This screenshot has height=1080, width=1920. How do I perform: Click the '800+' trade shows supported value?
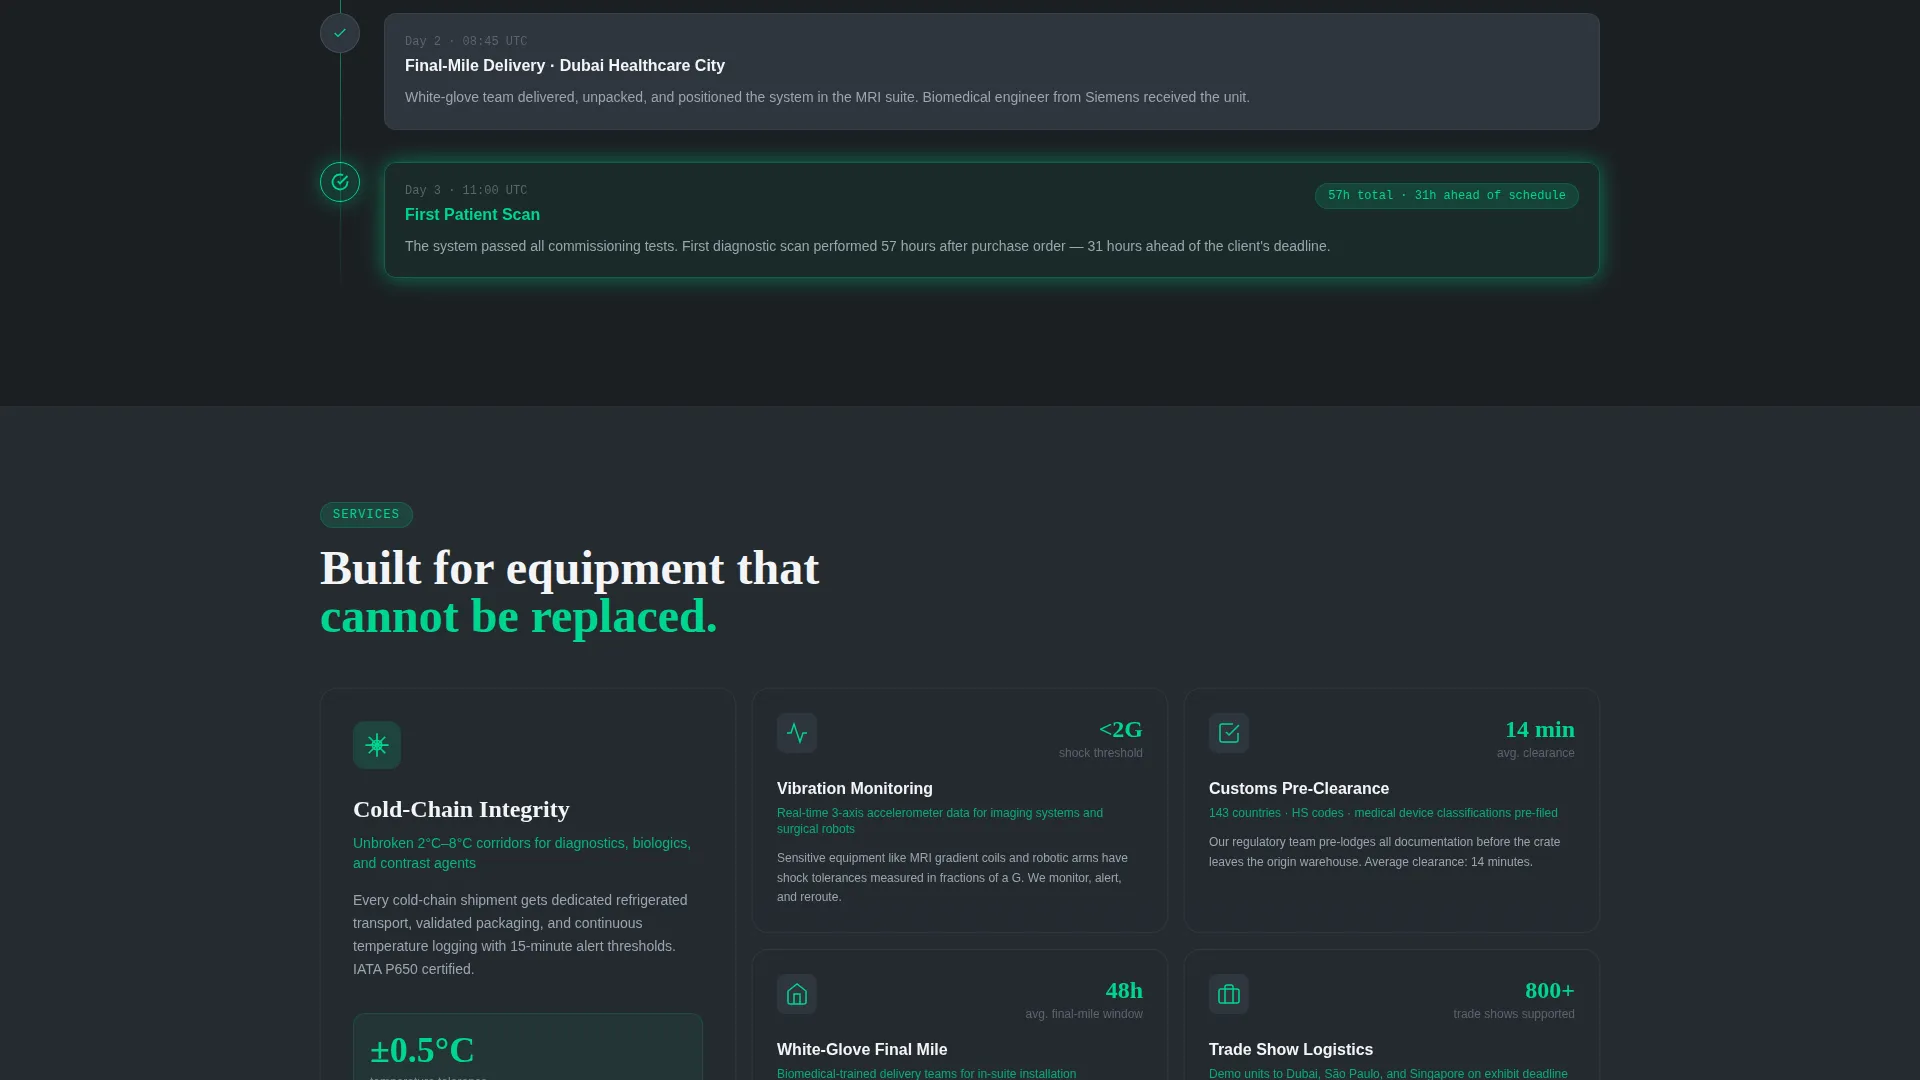click(x=1550, y=991)
